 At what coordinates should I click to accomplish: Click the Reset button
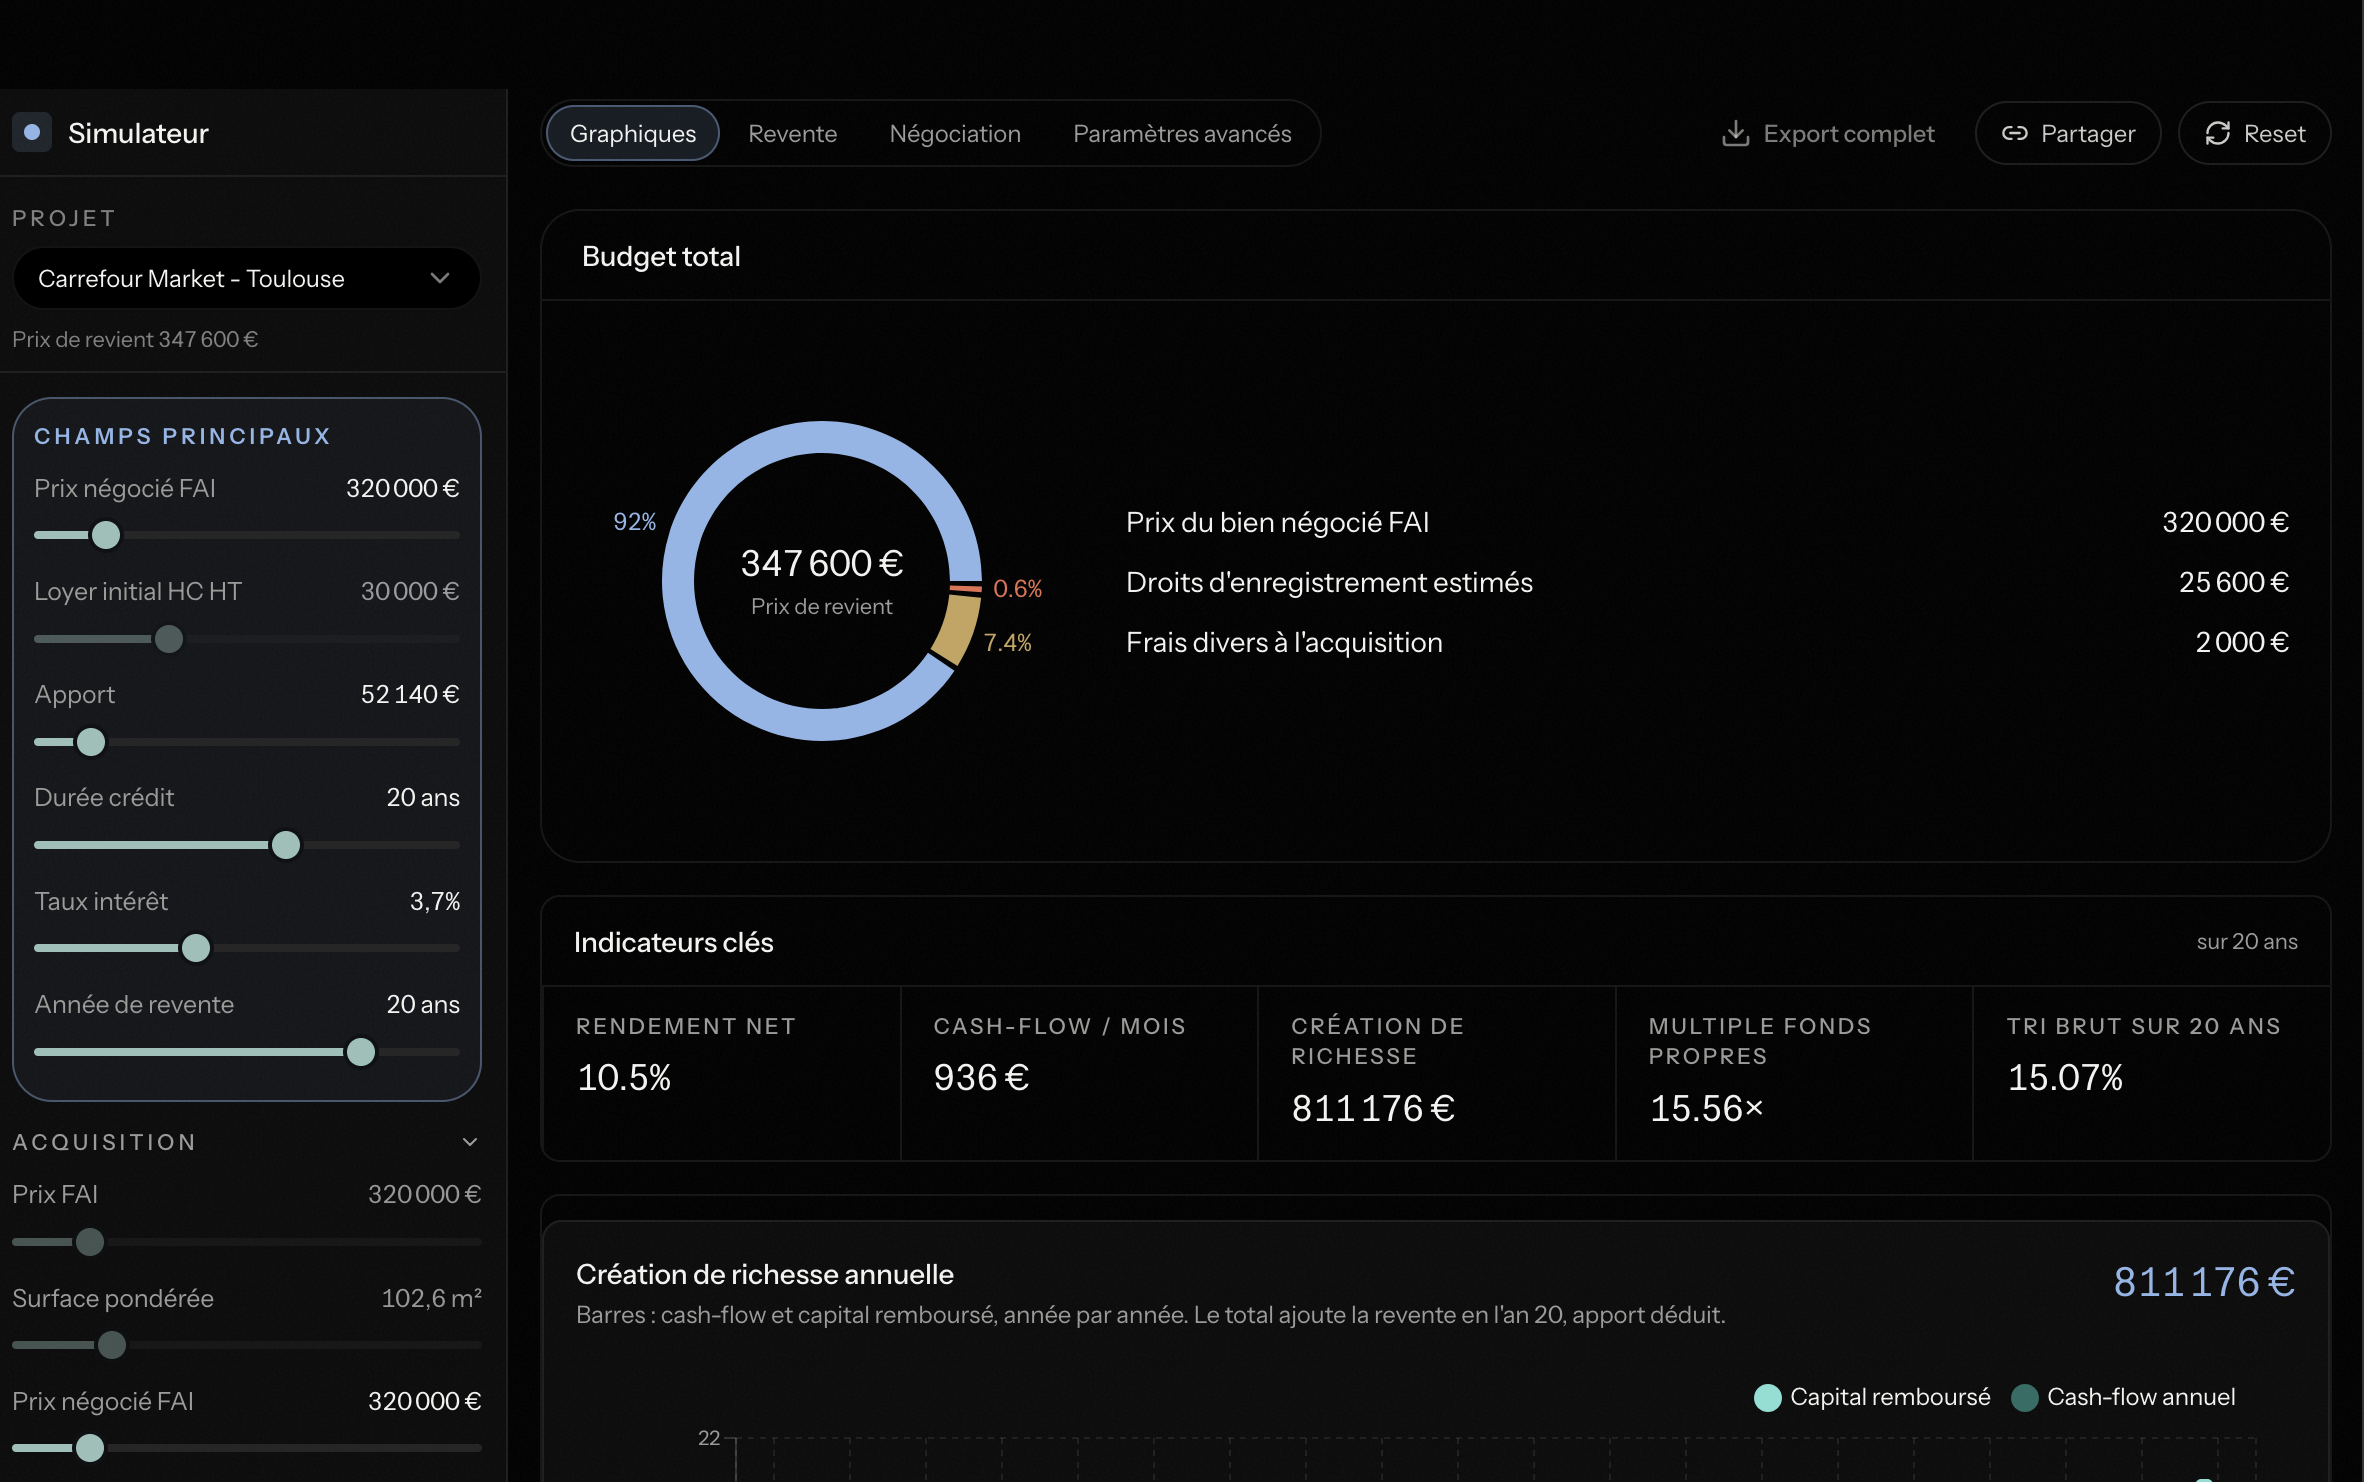(2255, 134)
